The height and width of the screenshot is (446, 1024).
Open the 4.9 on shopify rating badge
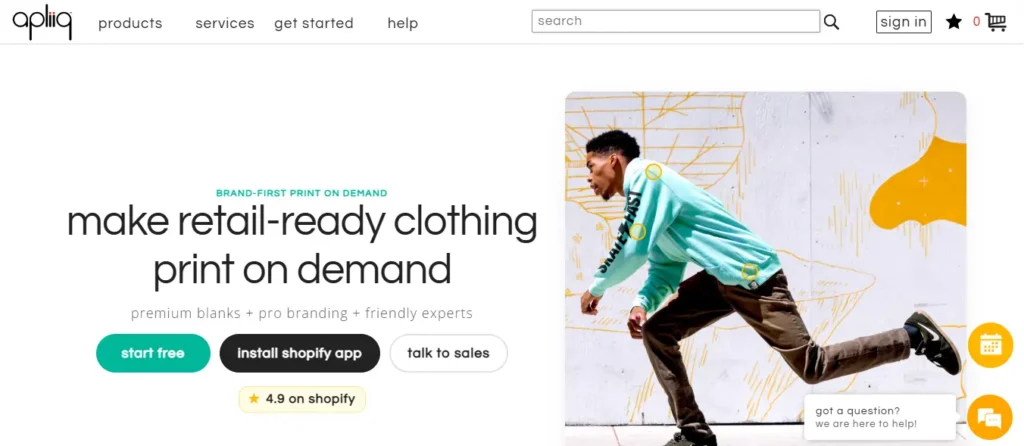pos(302,399)
